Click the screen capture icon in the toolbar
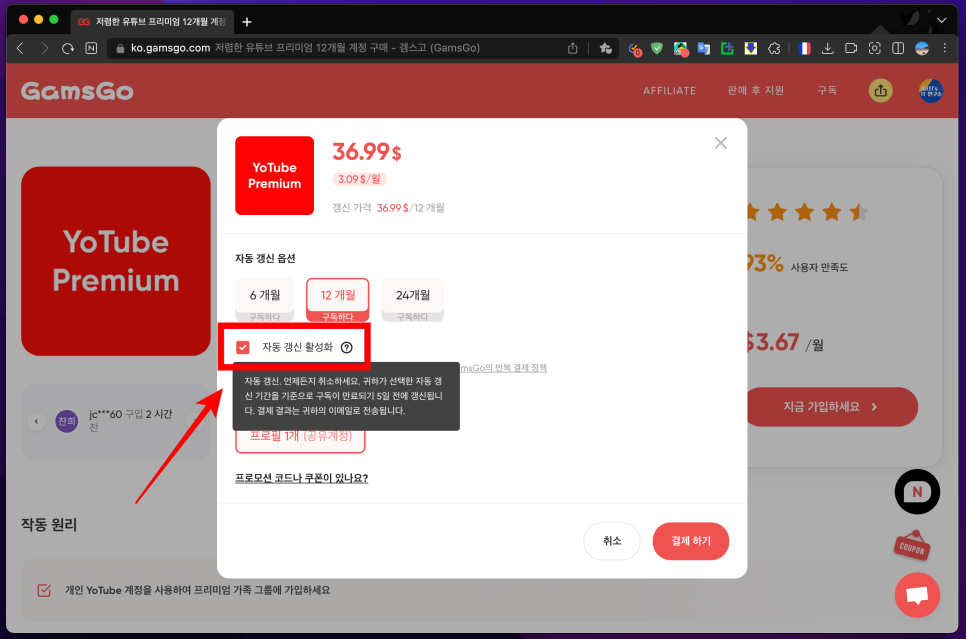Image resolution: width=966 pixels, height=639 pixels. (874, 48)
